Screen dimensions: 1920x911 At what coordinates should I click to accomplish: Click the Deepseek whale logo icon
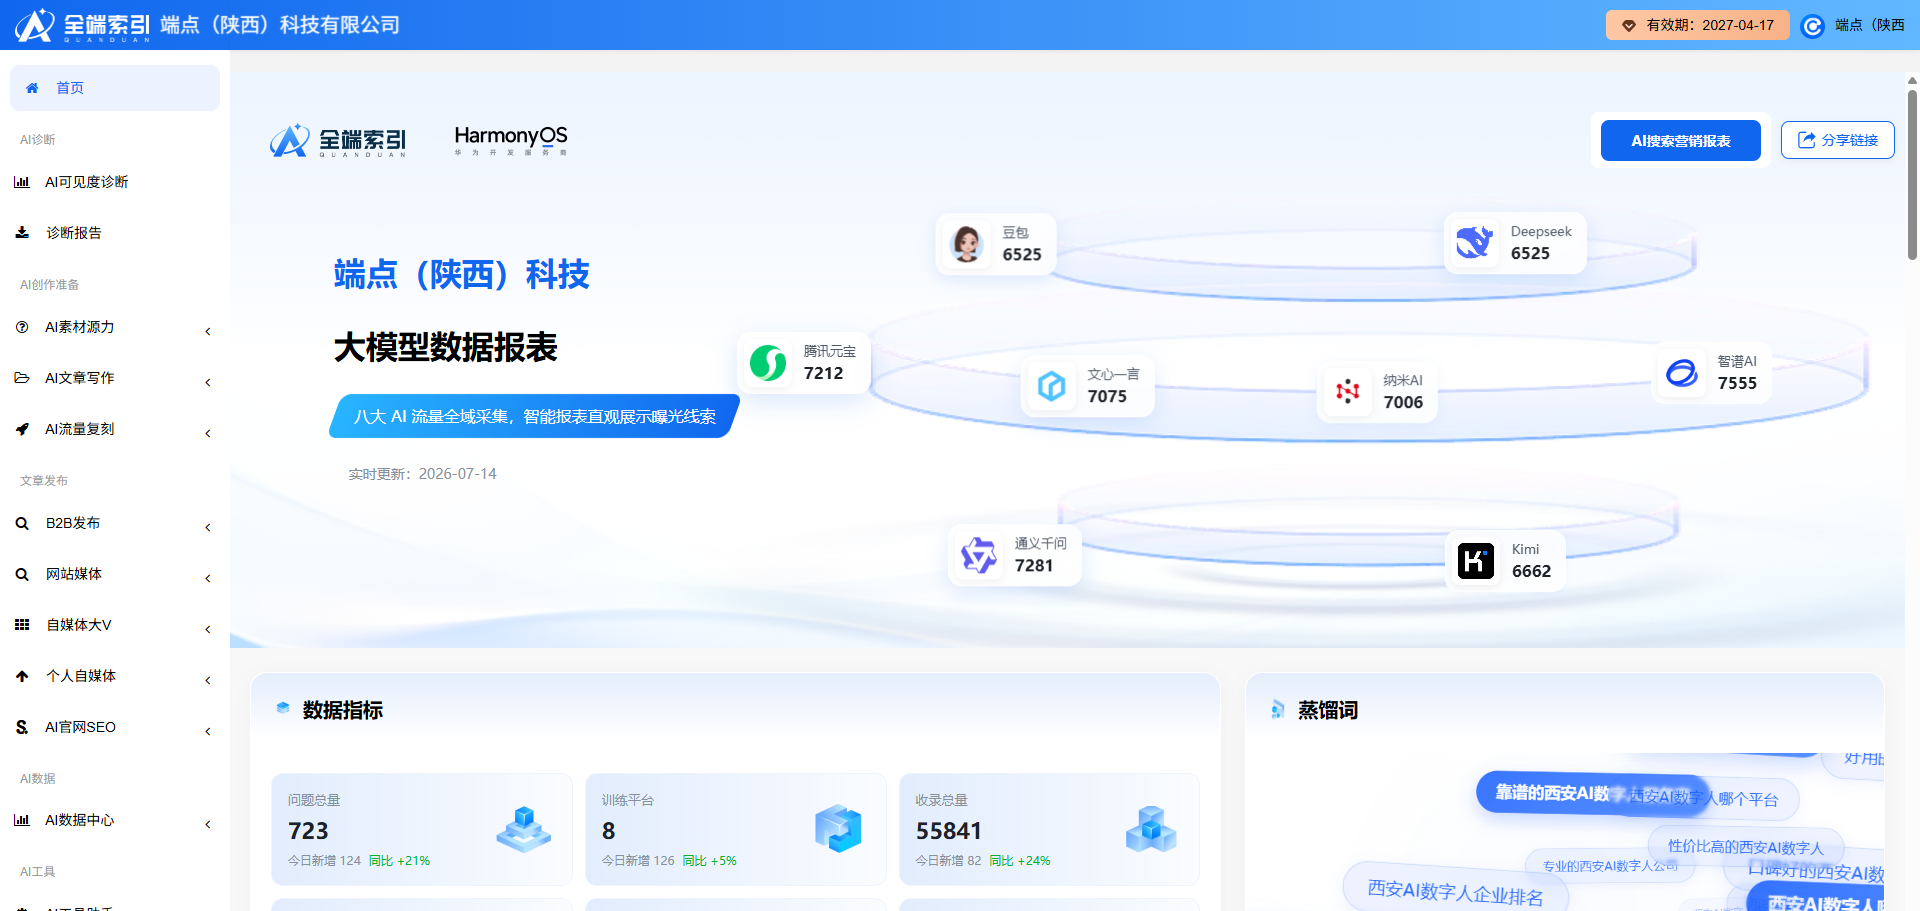[x=1474, y=242]
